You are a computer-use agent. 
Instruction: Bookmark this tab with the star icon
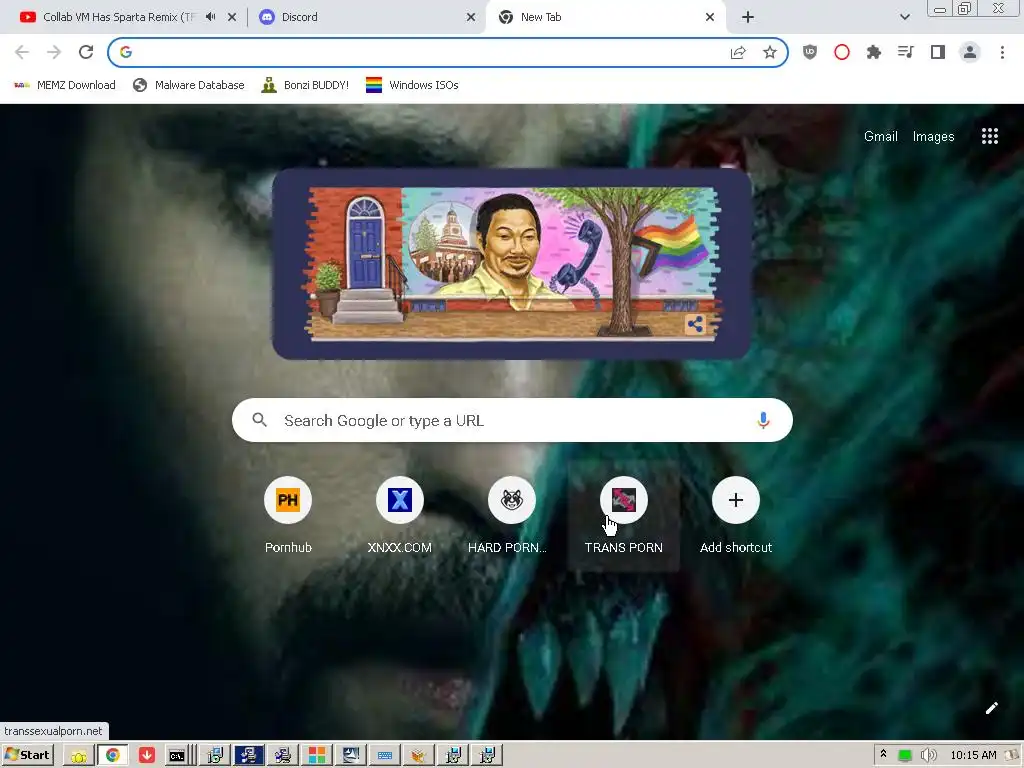[770, 52]
